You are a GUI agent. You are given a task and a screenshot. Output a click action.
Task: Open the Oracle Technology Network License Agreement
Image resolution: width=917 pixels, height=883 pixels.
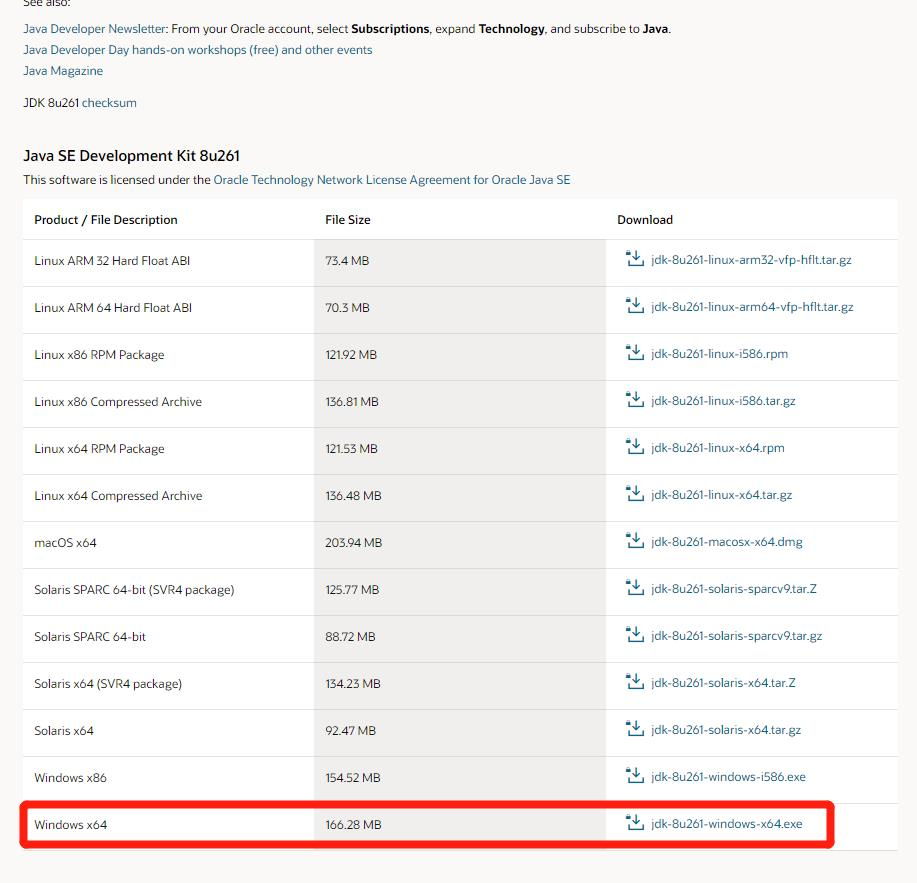point(391,179)
